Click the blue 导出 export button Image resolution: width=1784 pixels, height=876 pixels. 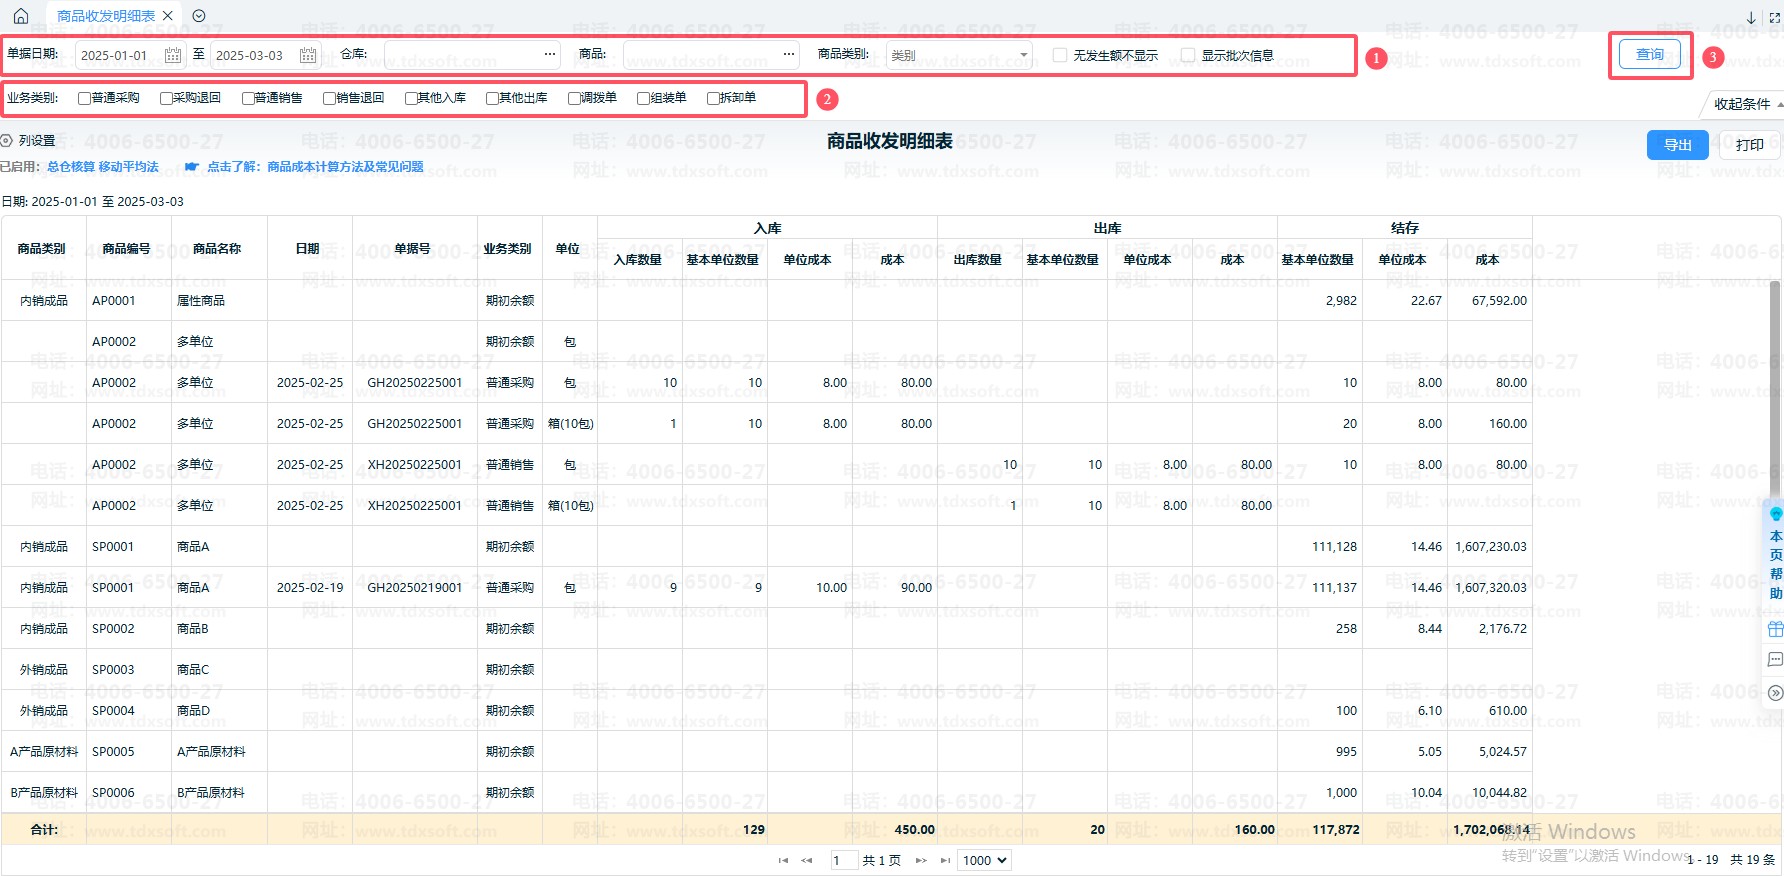1677,145
